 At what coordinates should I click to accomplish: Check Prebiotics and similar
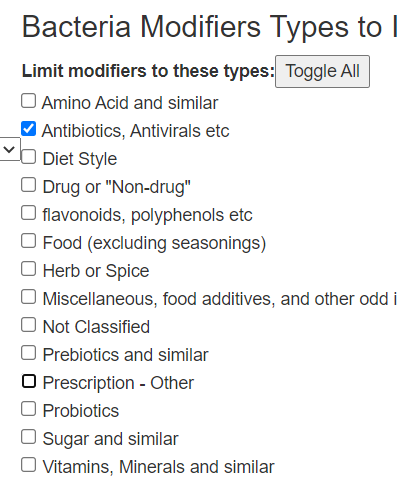coord(29,353)
